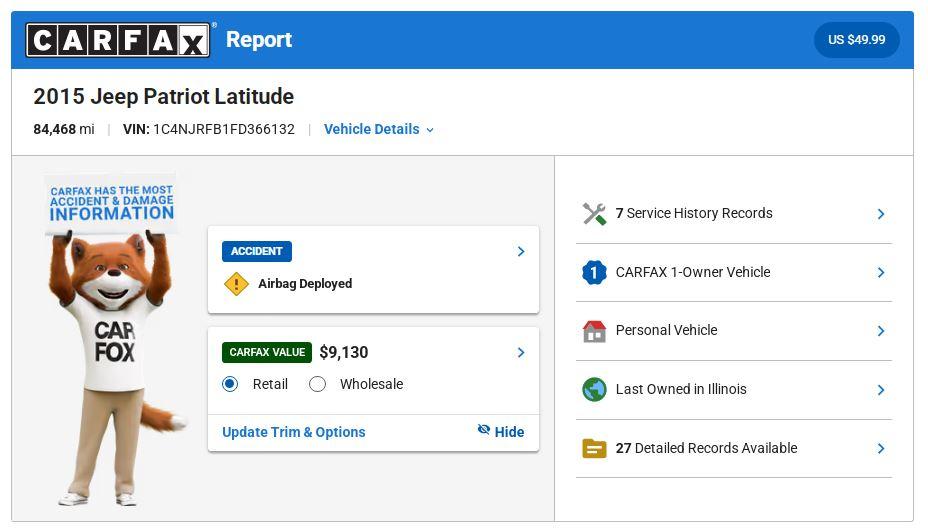Open CARFAX 1-Owner Vehicle chevron

pos(881,273)
